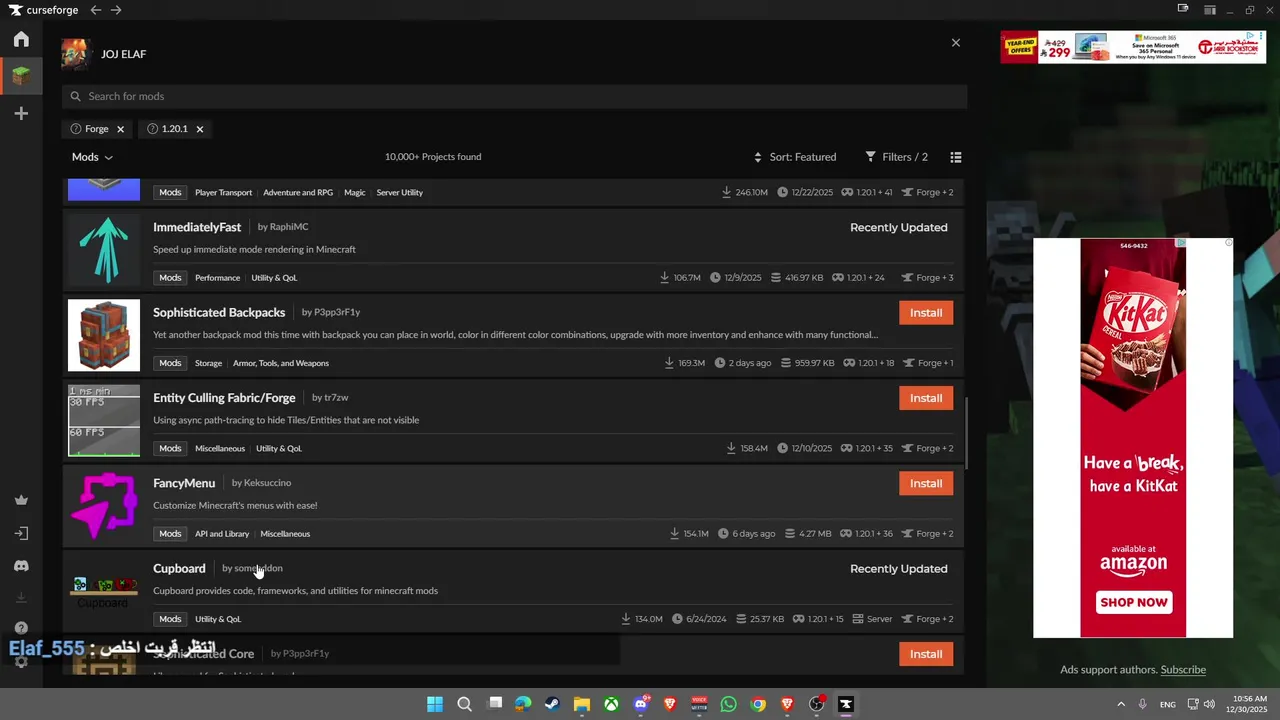The width and height of the screenshot is (1280, 720).
Task: Click the Entity Culling FPS thumbnail
Action: pos(104,420)
